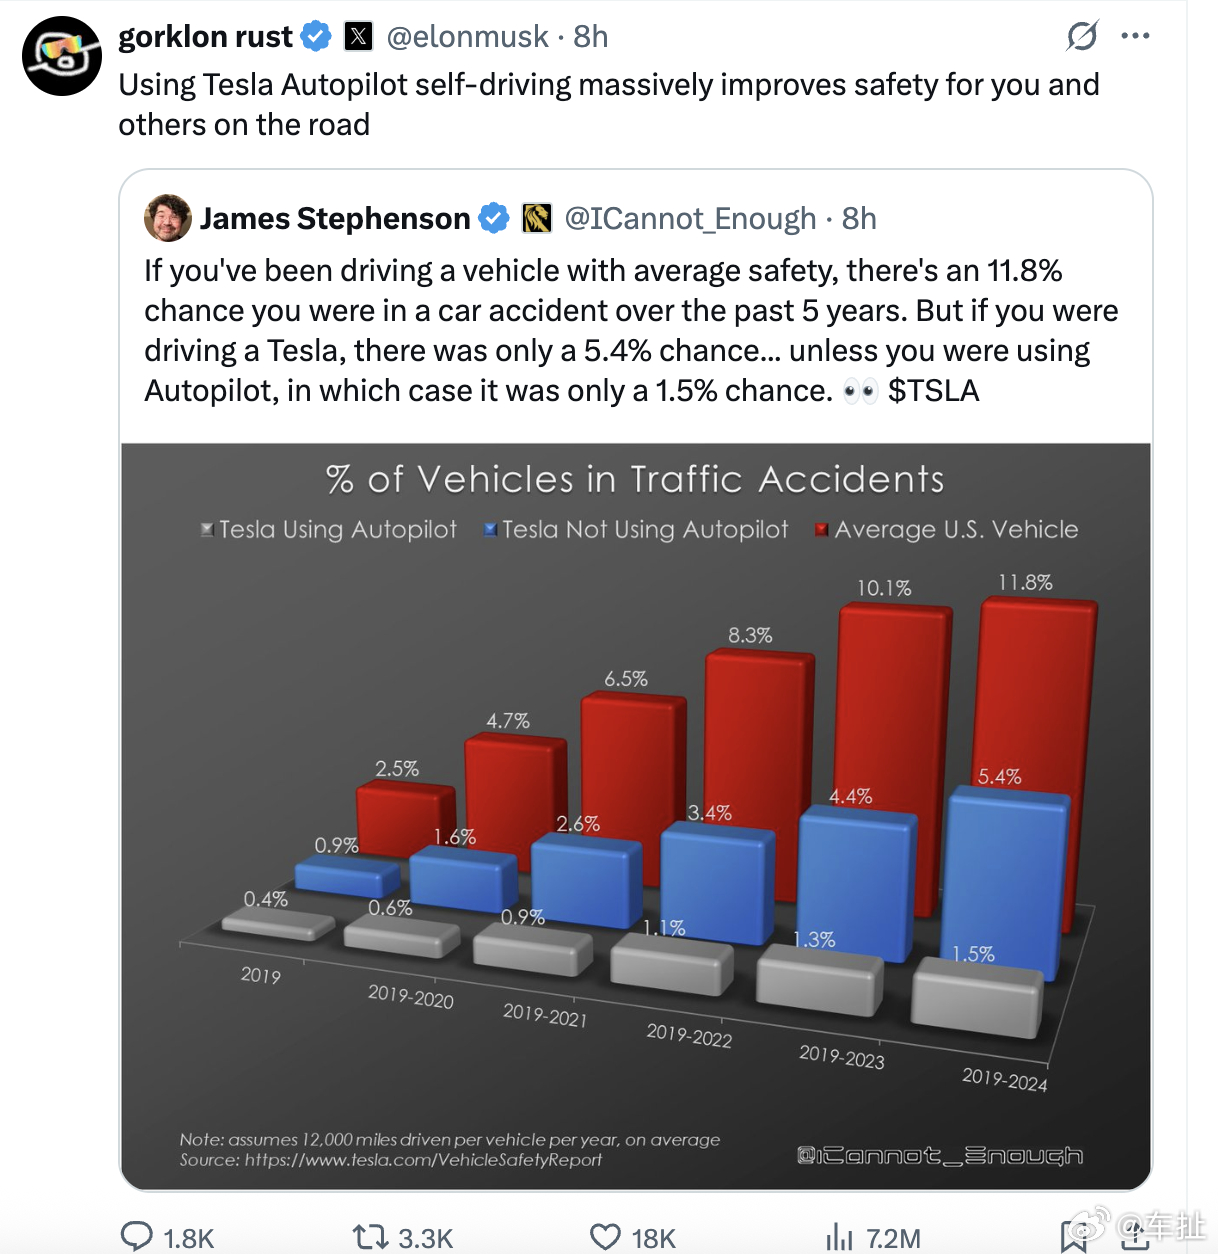Like the post with the heart icon
Screen dimensions: 1218x1254
pyautogui.click(x=605, y=1237)
